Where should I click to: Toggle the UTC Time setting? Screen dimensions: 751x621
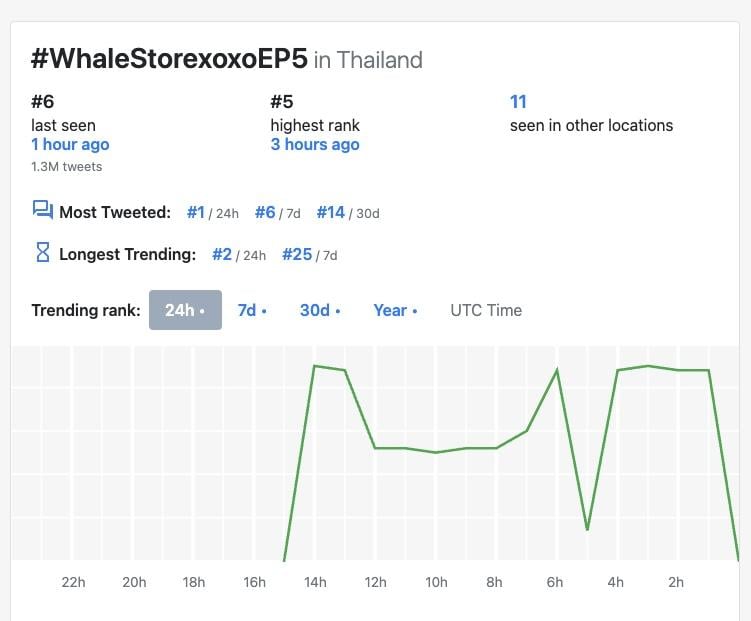tap(486, 310)
